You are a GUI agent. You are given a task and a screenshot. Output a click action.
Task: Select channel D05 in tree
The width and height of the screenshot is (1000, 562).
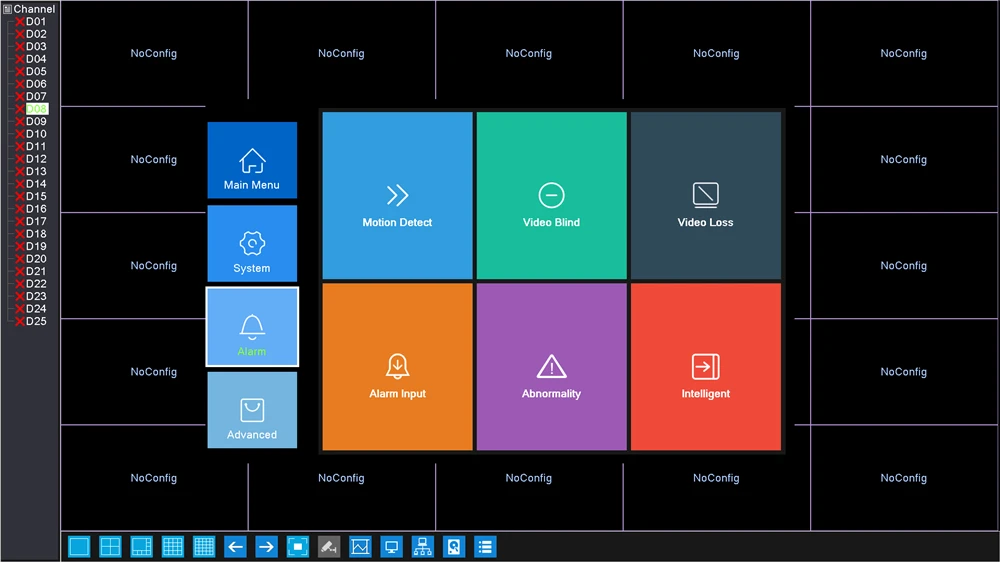click(x=36, y=71)
